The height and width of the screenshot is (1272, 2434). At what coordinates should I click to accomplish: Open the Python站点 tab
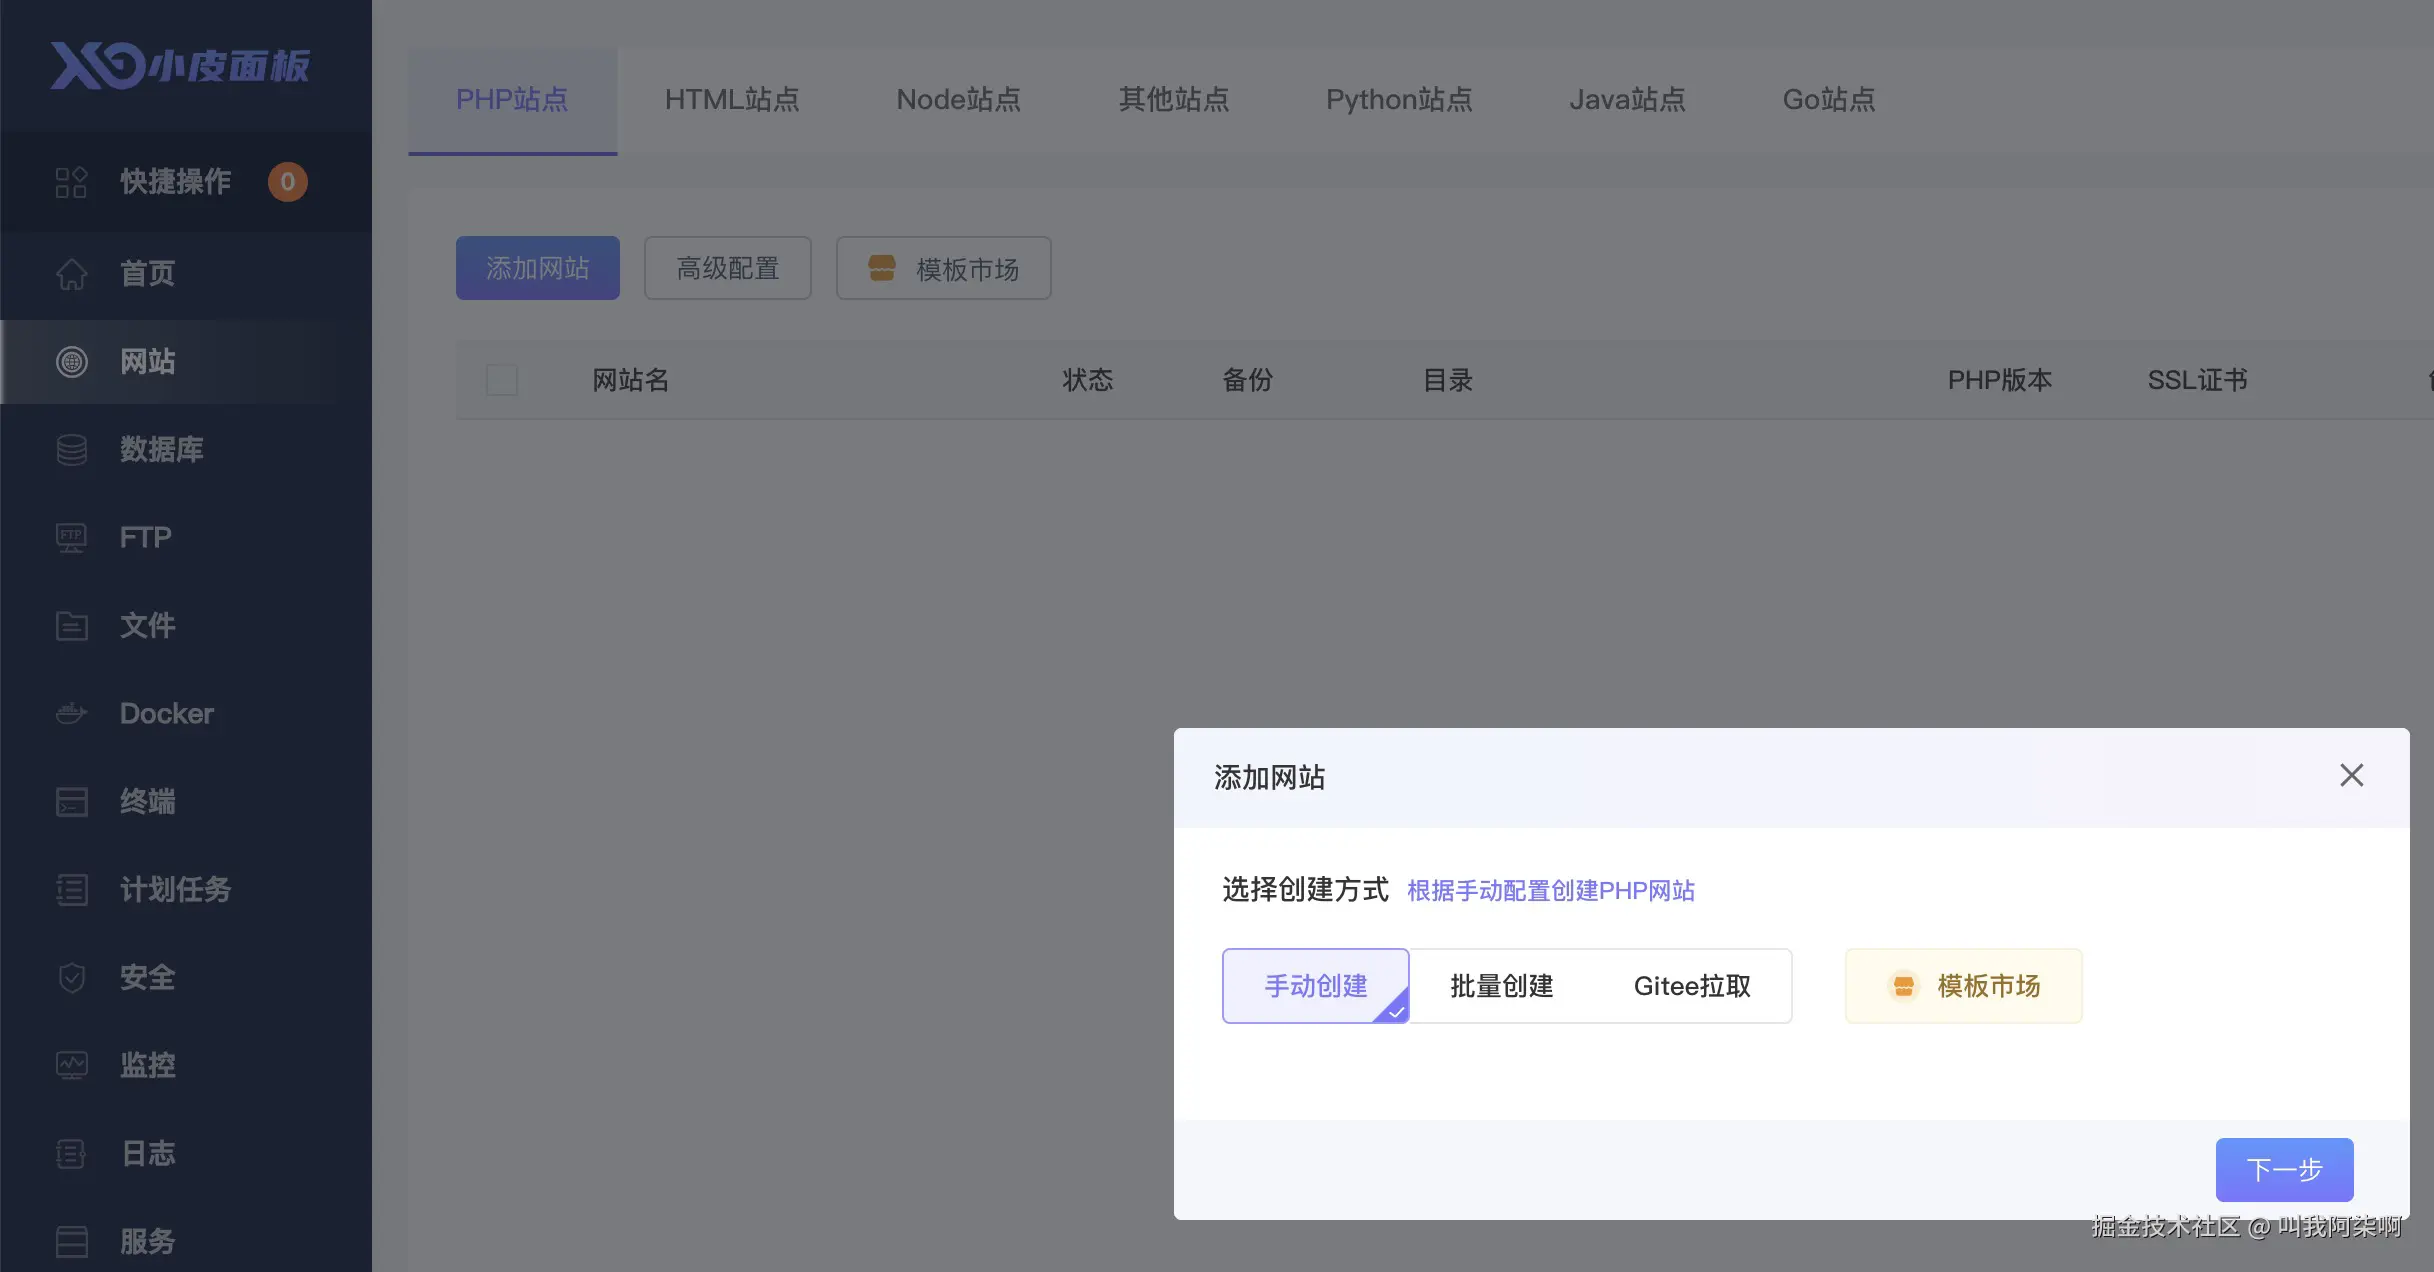pos(1399,100)
